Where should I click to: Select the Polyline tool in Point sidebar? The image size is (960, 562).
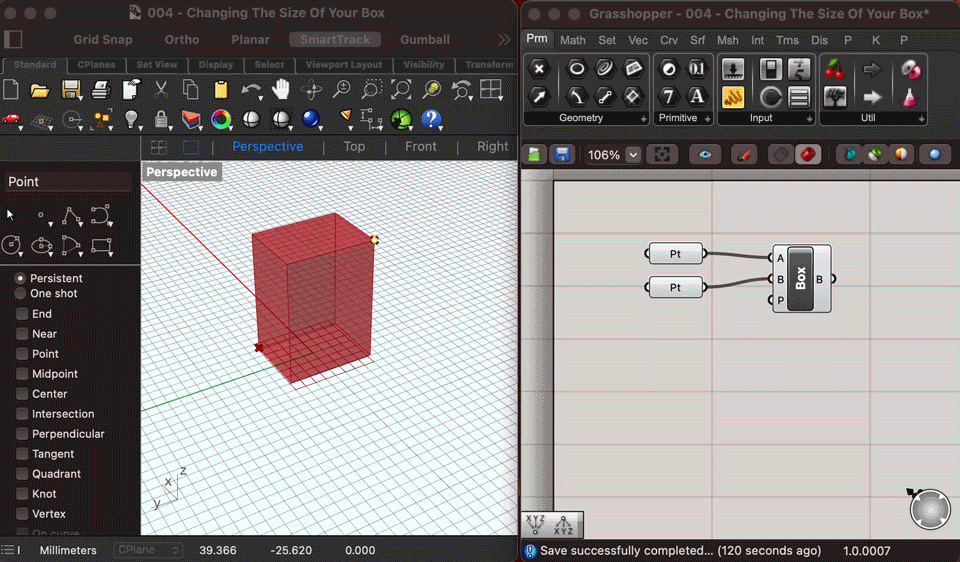click(x=71, y=216)
